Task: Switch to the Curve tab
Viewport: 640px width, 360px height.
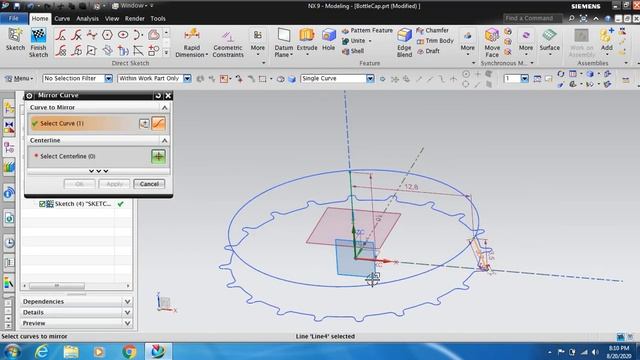Action: [x=62, y=19]
